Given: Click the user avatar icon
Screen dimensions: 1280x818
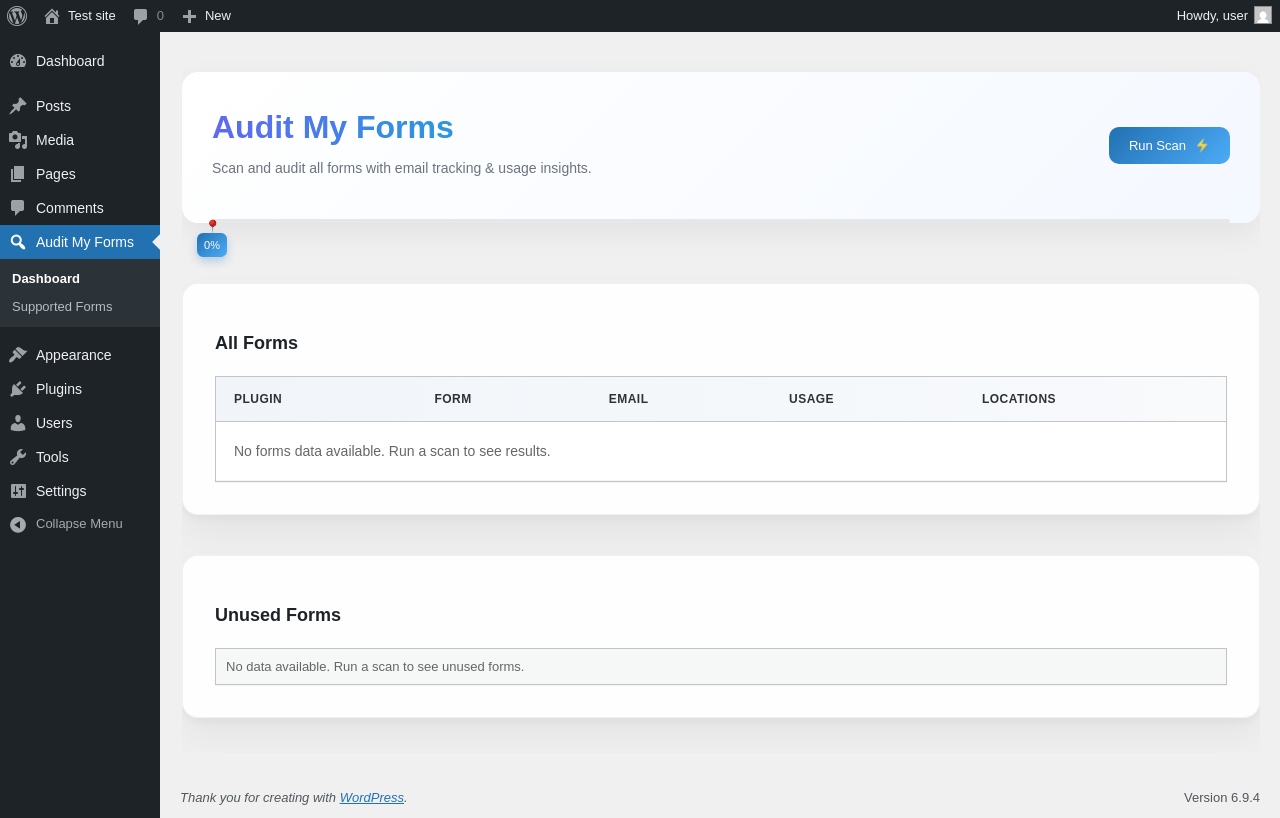Looking at the screenshot, I should pos(1263,15).
